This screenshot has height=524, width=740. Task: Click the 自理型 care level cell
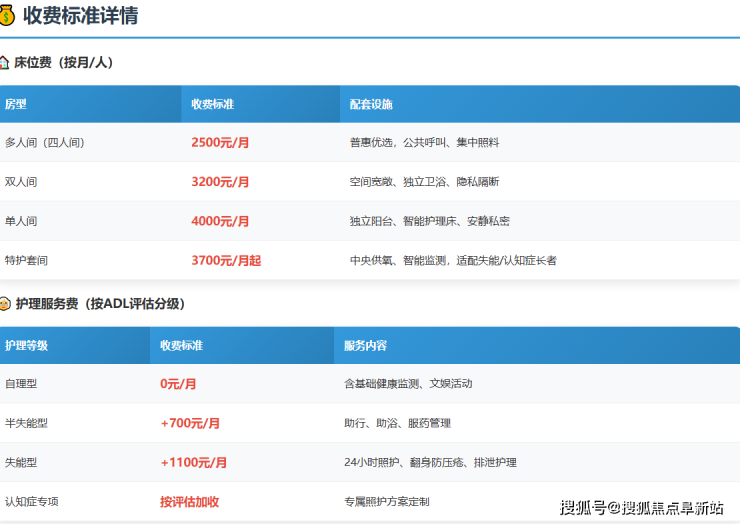tap(21, 383)
